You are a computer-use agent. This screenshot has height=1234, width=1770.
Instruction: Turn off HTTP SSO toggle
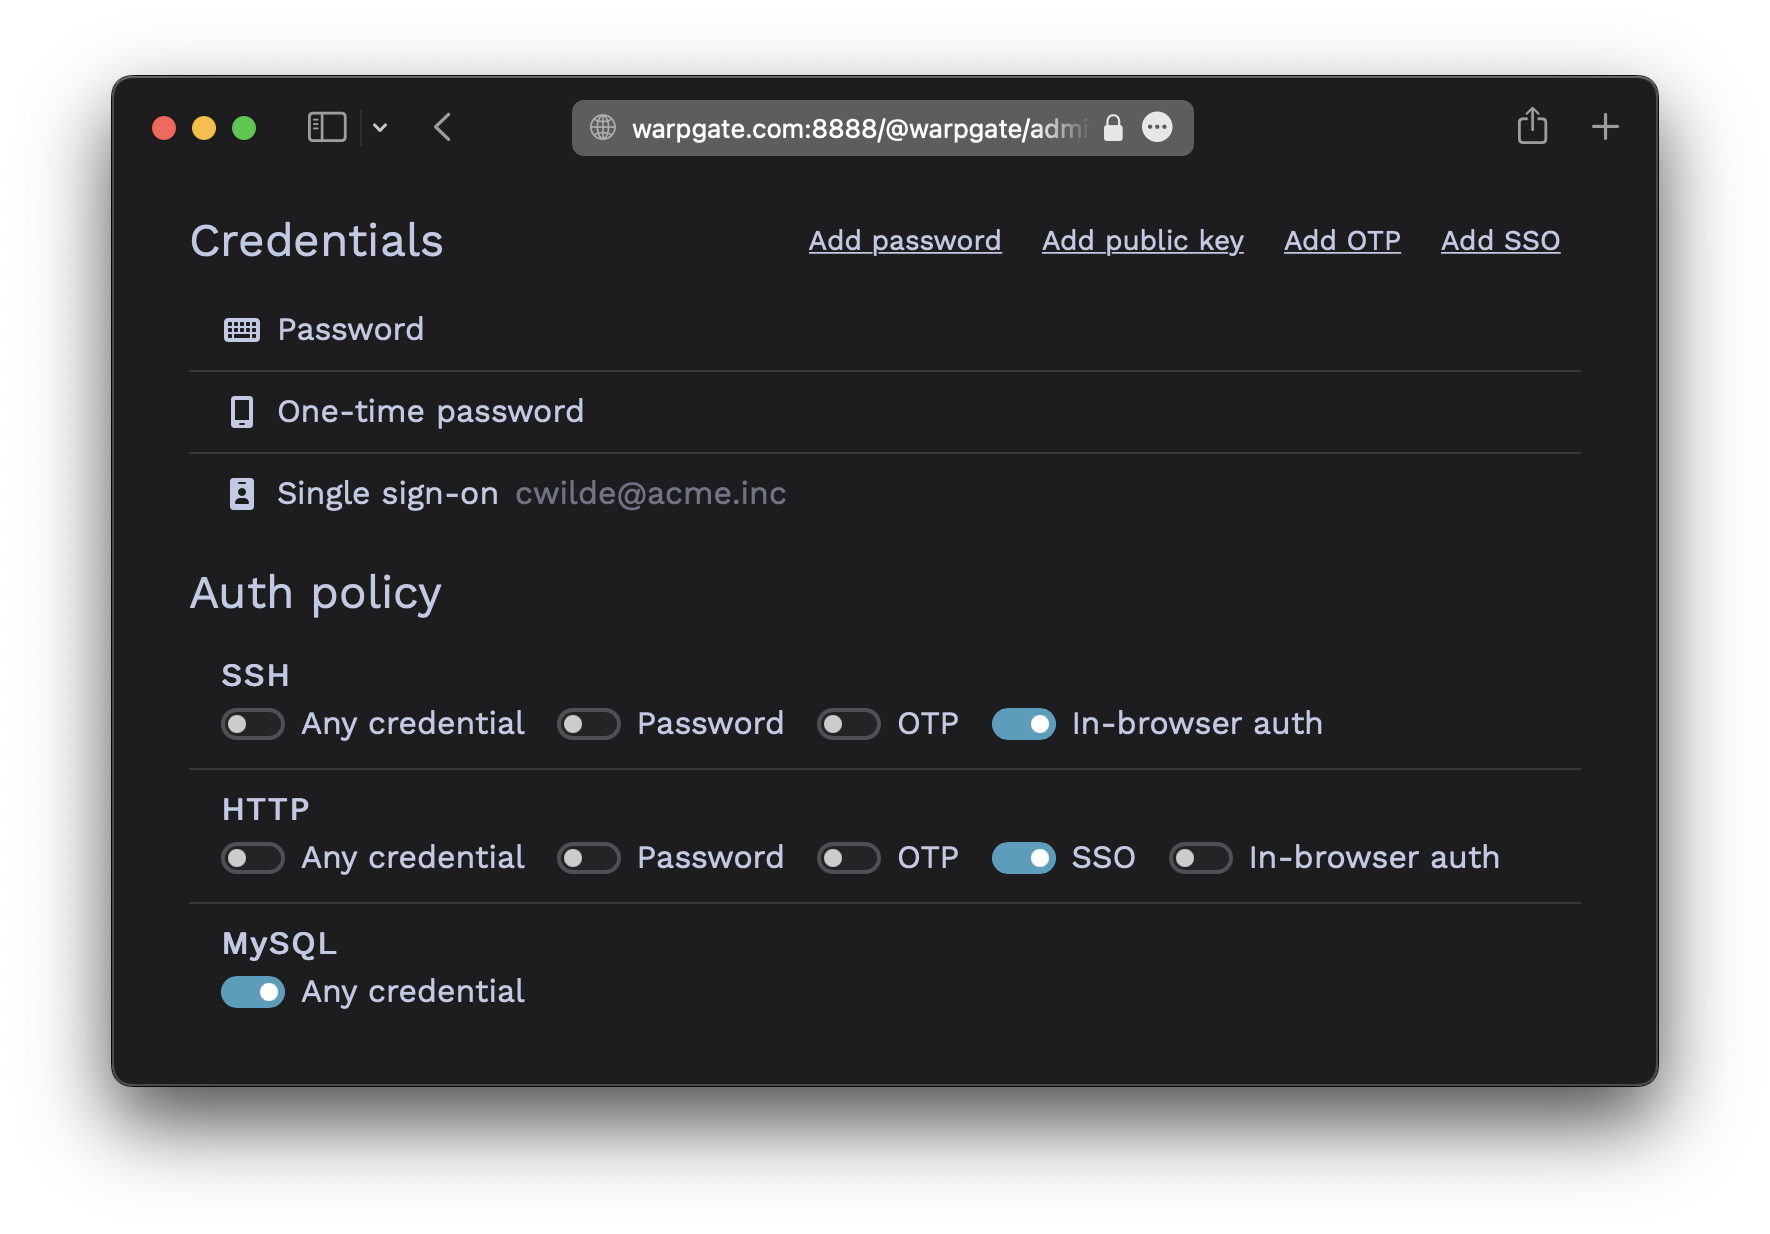(x=1023, y=858)
